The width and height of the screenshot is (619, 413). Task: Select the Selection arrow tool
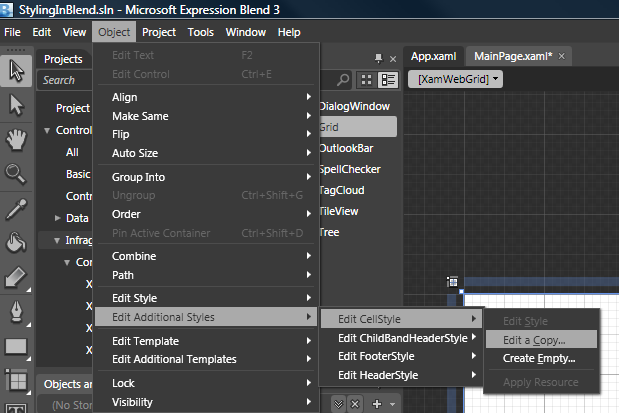16,71
